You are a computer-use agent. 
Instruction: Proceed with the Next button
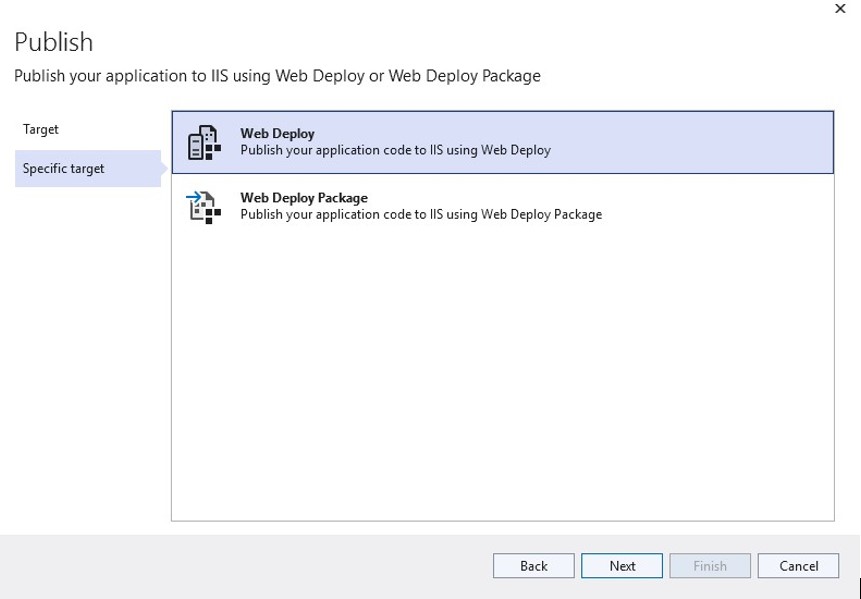pyautogui.click(x=622, y=566)
